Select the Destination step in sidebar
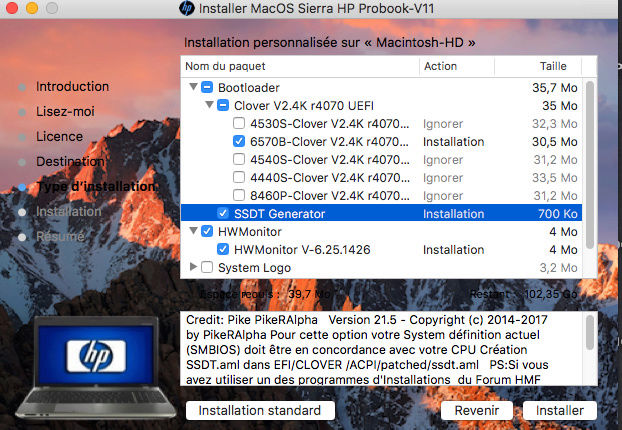622x430 pixels. click(70, 161)
